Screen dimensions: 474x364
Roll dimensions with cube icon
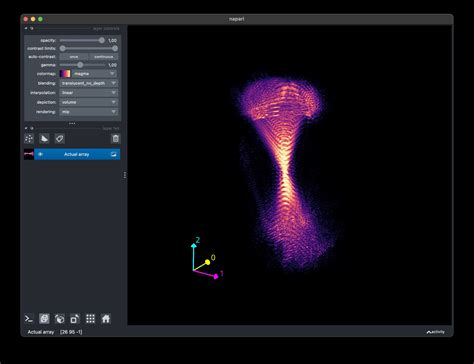tap(59, 319)
